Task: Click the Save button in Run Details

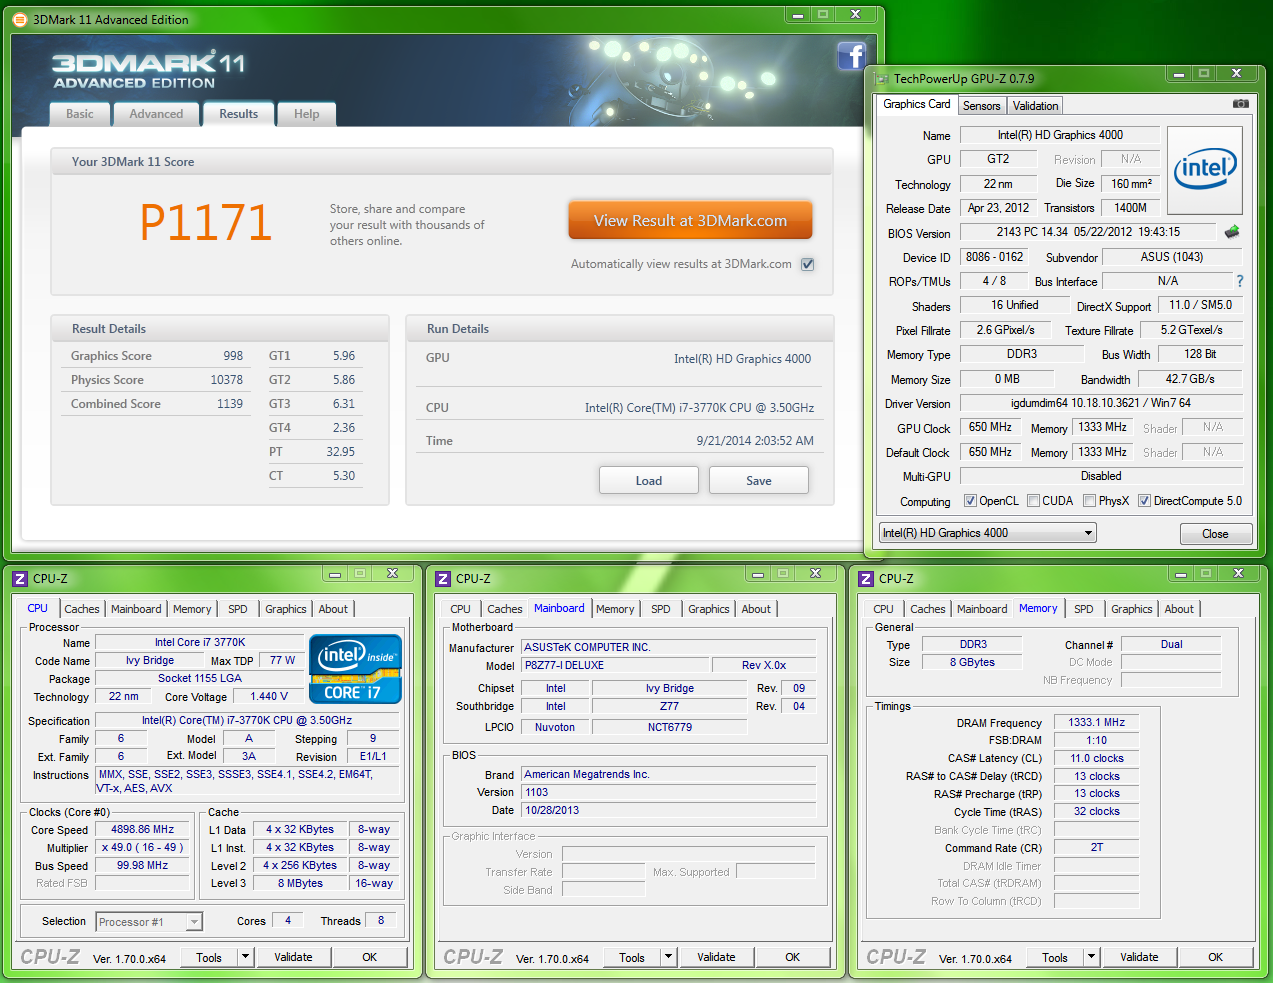Action: coord(759,481)
